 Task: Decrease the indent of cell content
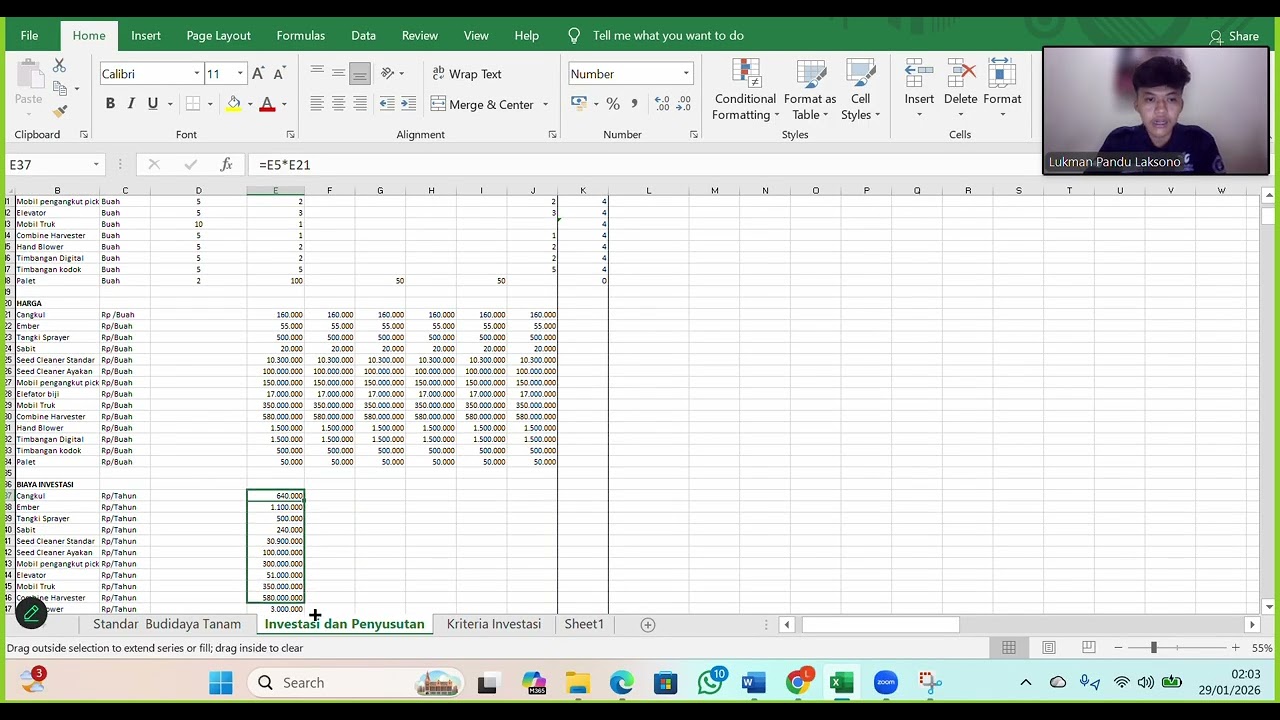tap(386, 104)
